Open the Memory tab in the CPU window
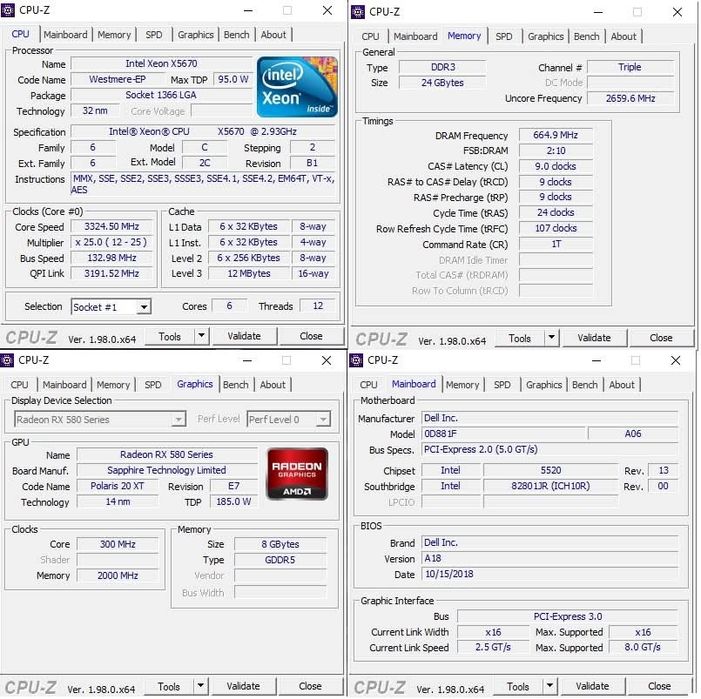Screen dimensions: 701x699 pos(114,34)
